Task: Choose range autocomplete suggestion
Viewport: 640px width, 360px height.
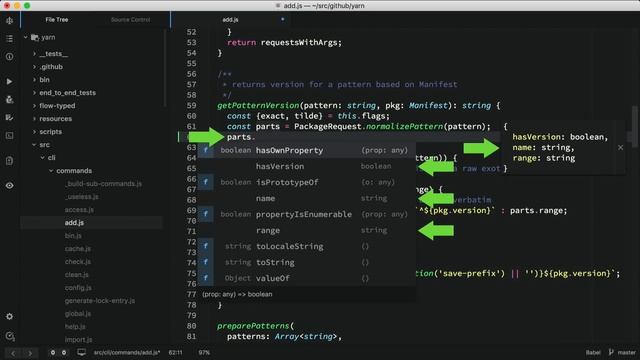Action: 307,230
